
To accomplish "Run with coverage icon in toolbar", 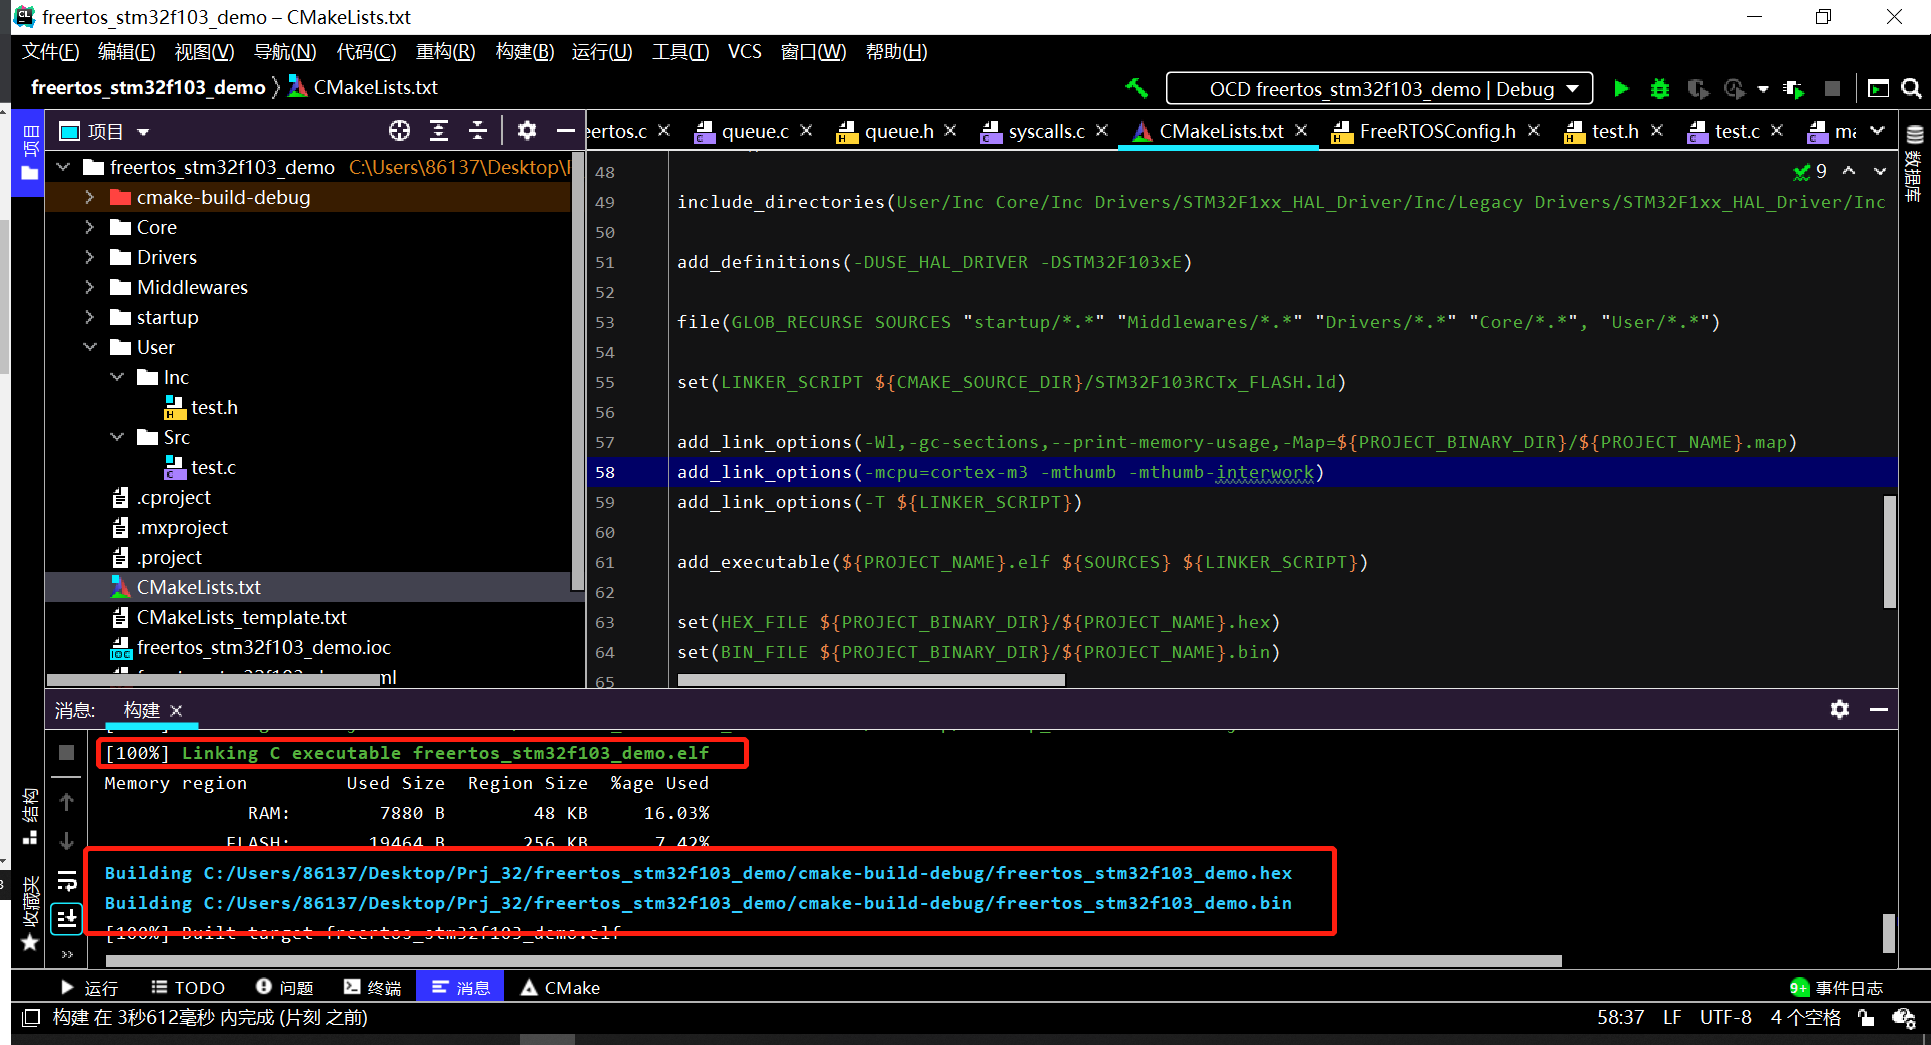I will tap(1697, 89).
